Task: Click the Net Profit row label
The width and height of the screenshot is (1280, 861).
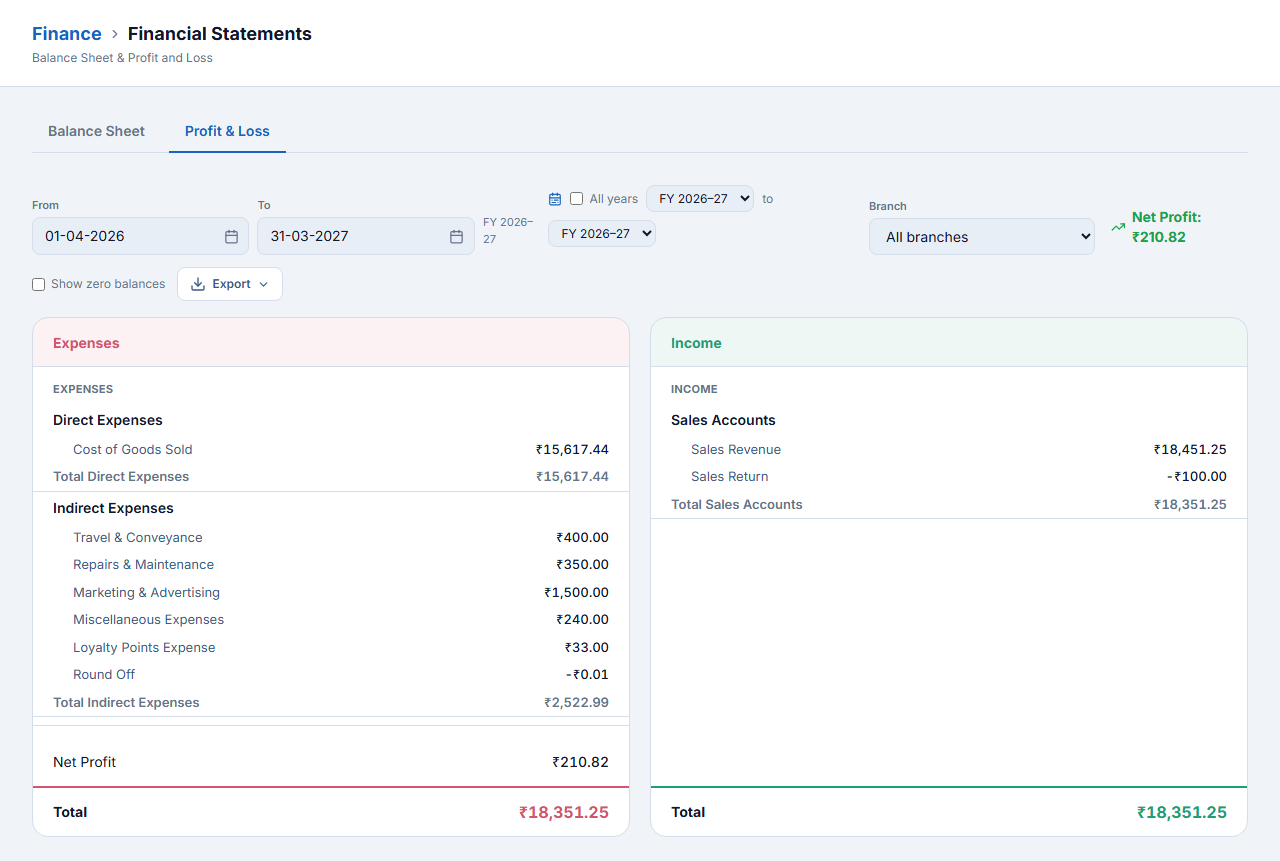Action: pos(85,762)
